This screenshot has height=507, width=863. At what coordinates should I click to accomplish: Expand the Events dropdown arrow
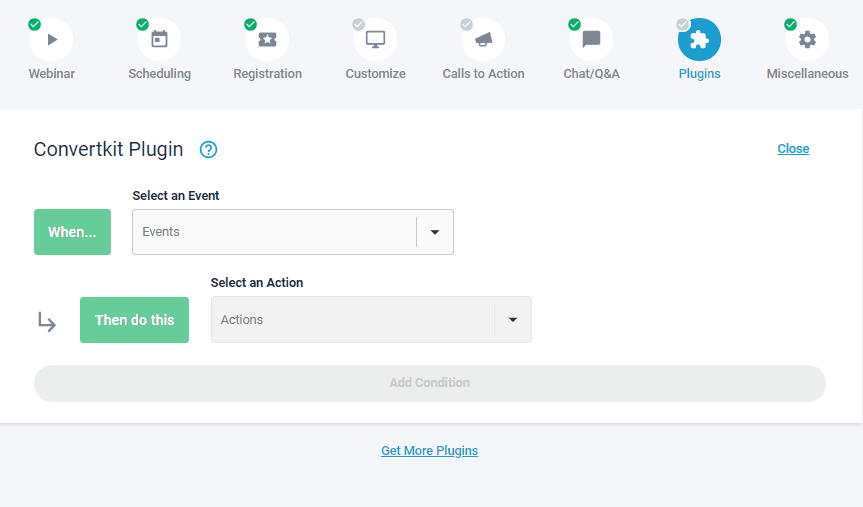point(435,232)
